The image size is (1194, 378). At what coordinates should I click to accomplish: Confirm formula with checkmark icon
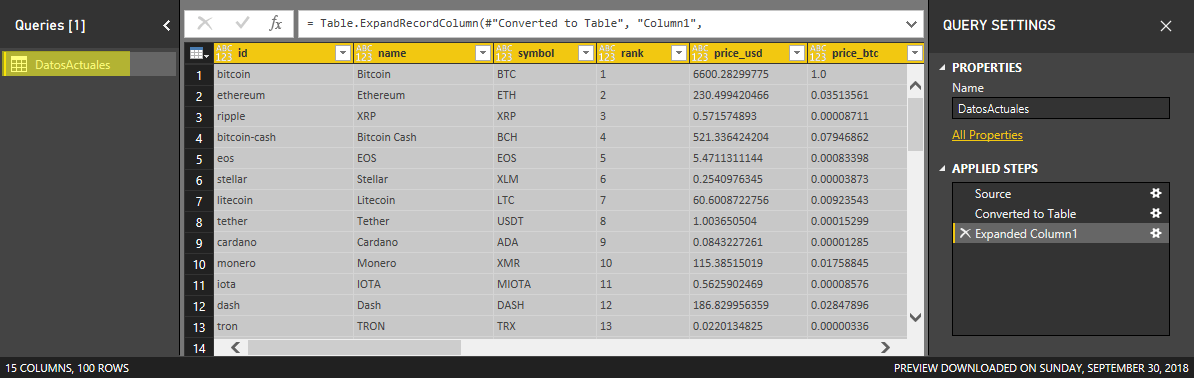pyautogui.click(x=243, y=24)
